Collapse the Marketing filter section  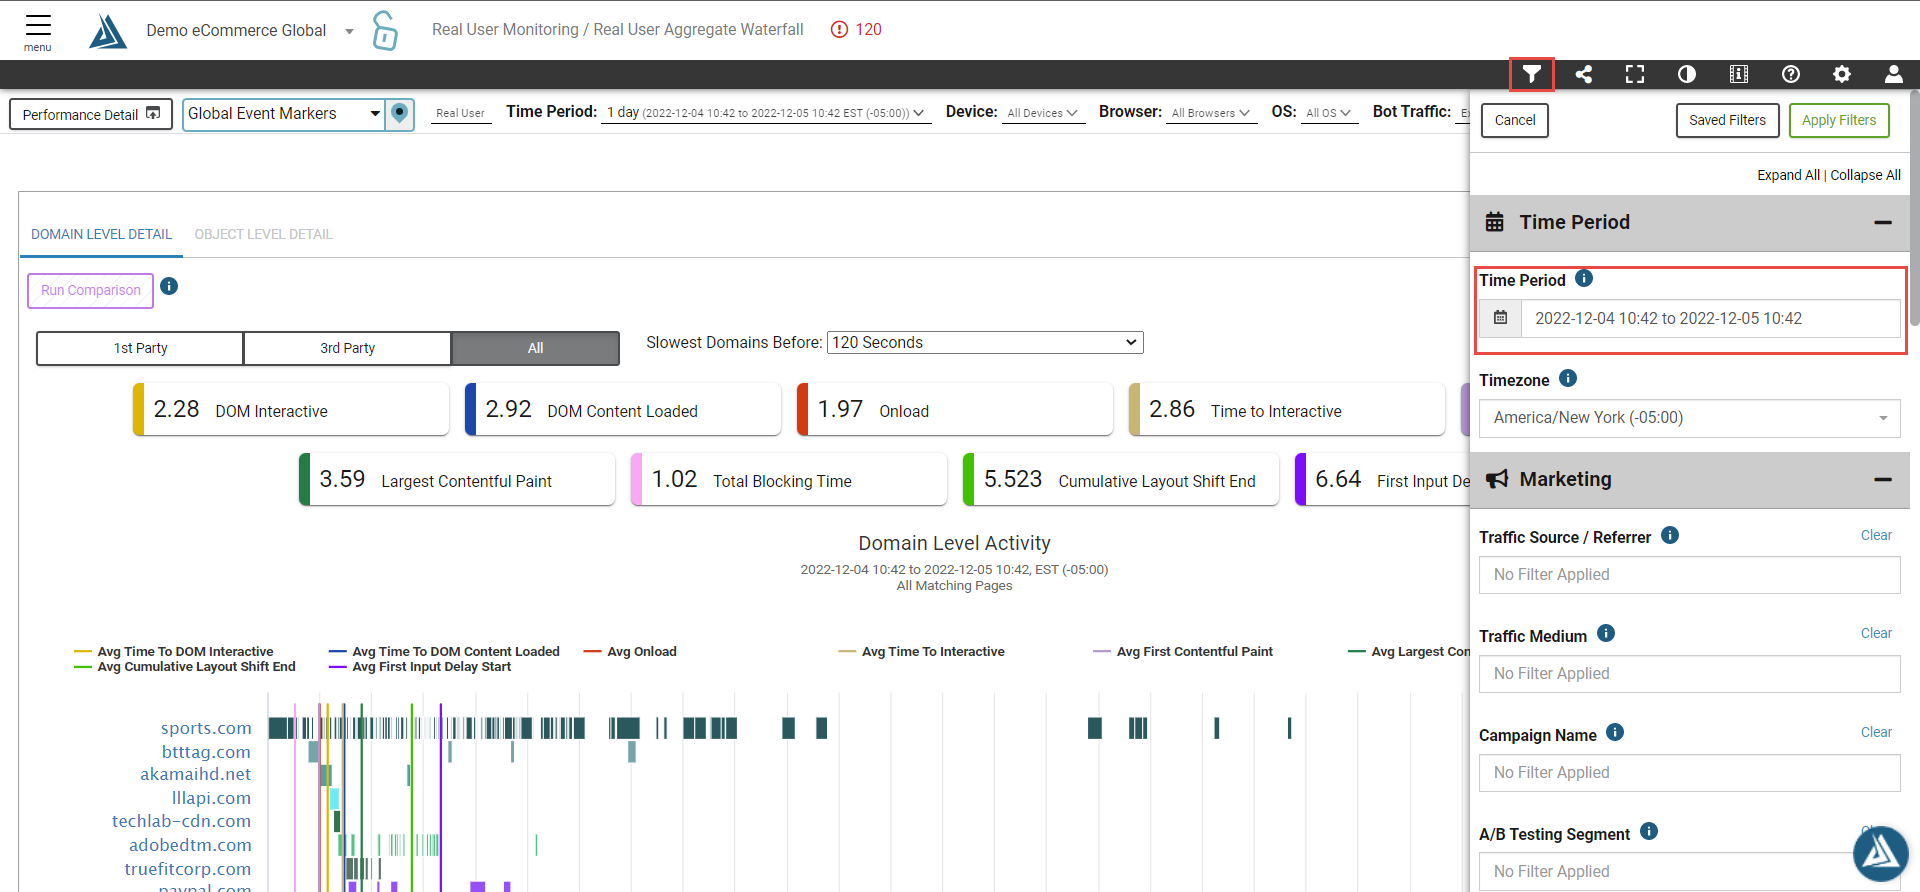point(1883,480)
